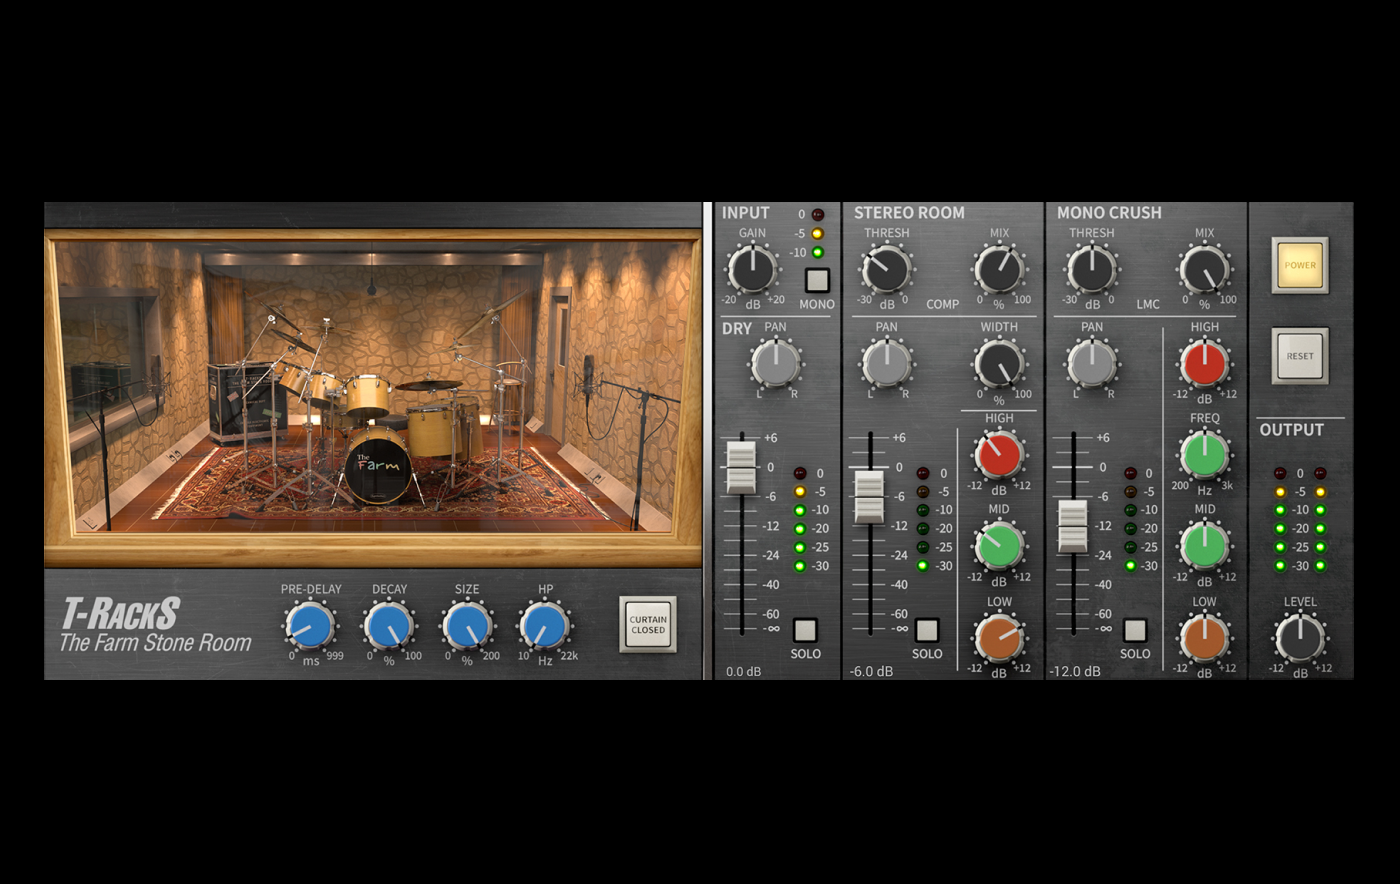The width and height of the screenshot is (1400, 884).
Task: Solo the STEREO ROOM channel
Action: tap(927, 630)
